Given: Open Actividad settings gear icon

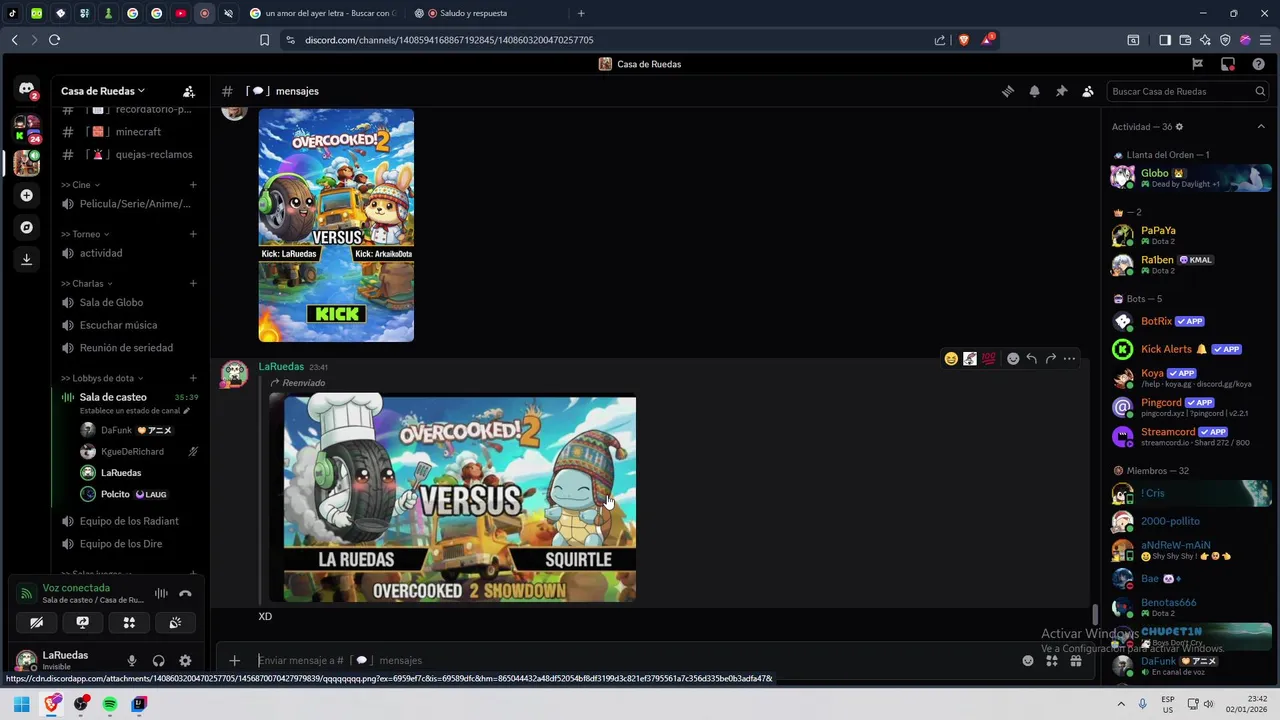Looking at the screenshot, I should point(1179,127).
